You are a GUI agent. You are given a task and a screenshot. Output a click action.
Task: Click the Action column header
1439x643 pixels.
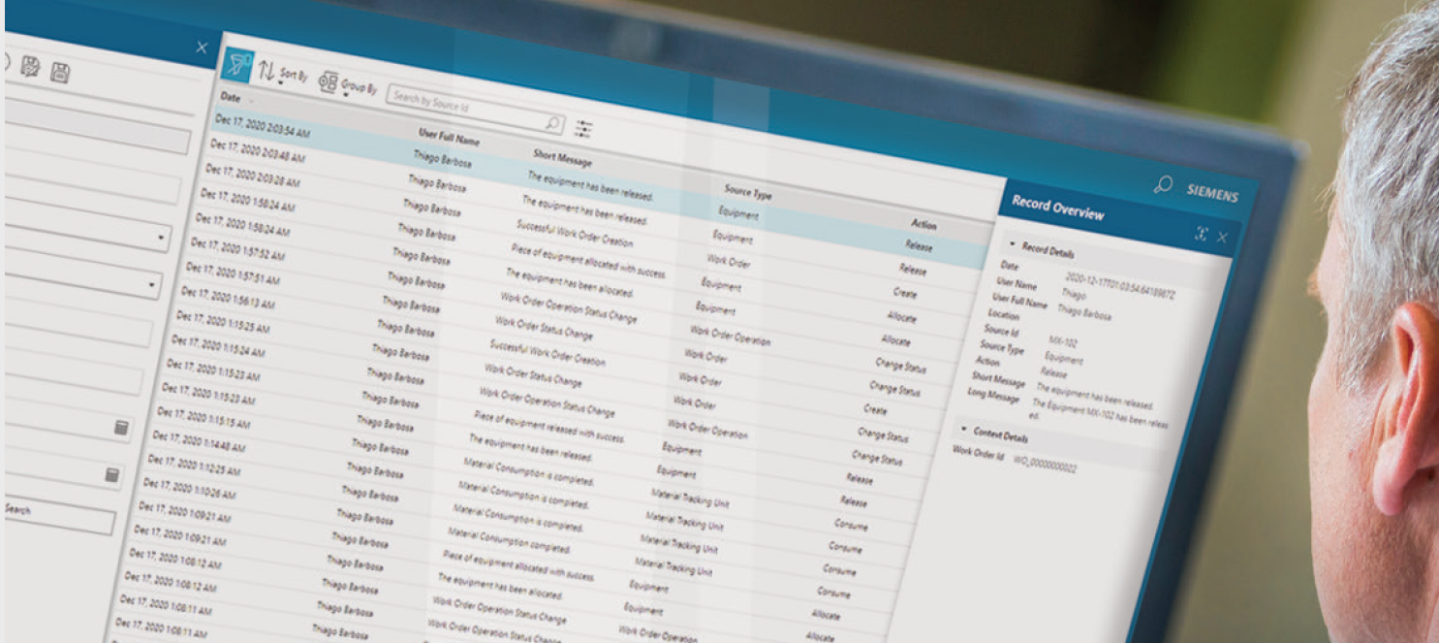923,224
